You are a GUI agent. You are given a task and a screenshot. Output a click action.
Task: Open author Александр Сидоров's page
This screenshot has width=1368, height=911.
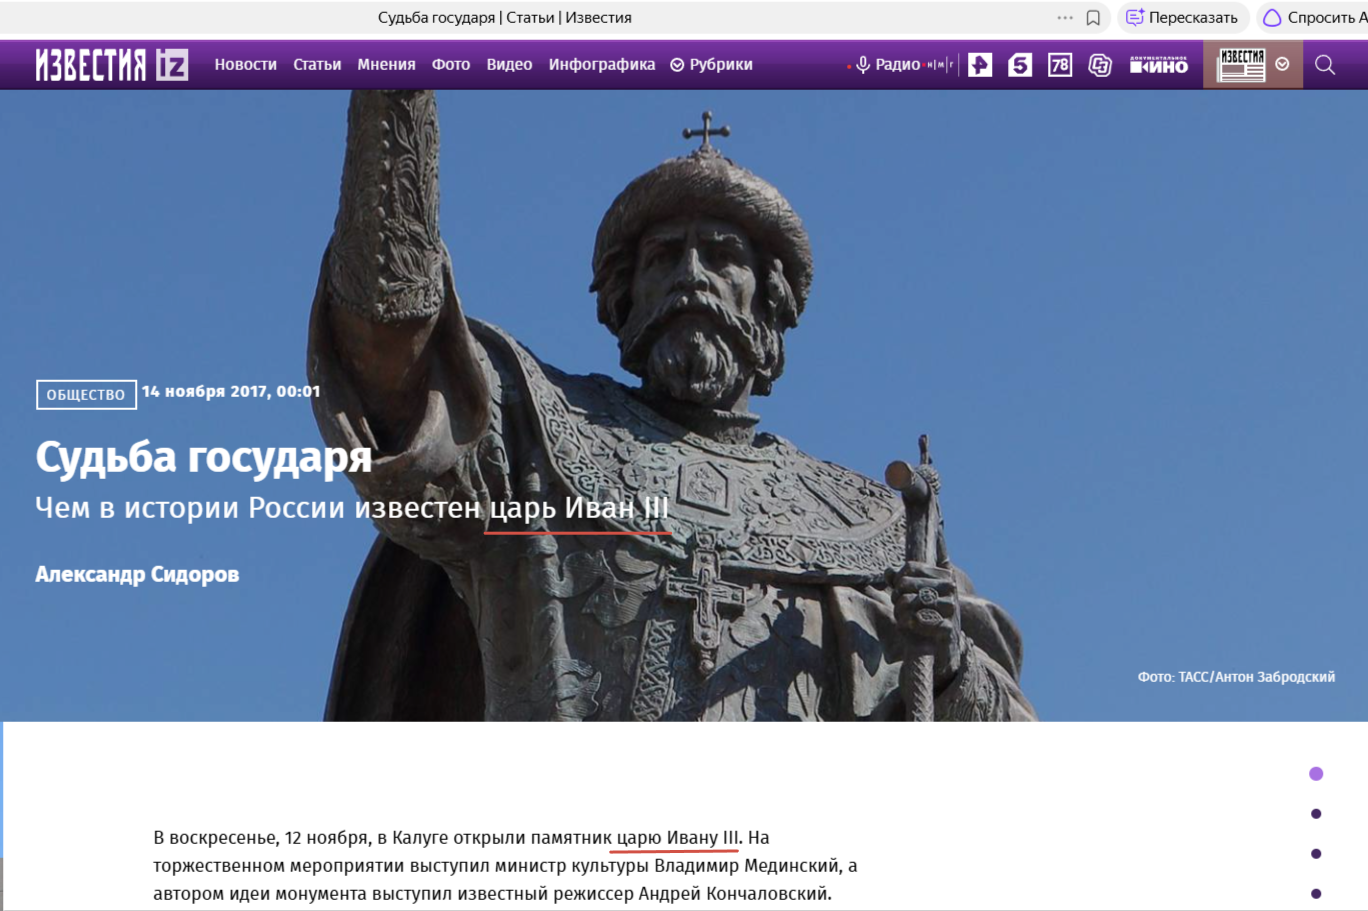coord(137,574)
